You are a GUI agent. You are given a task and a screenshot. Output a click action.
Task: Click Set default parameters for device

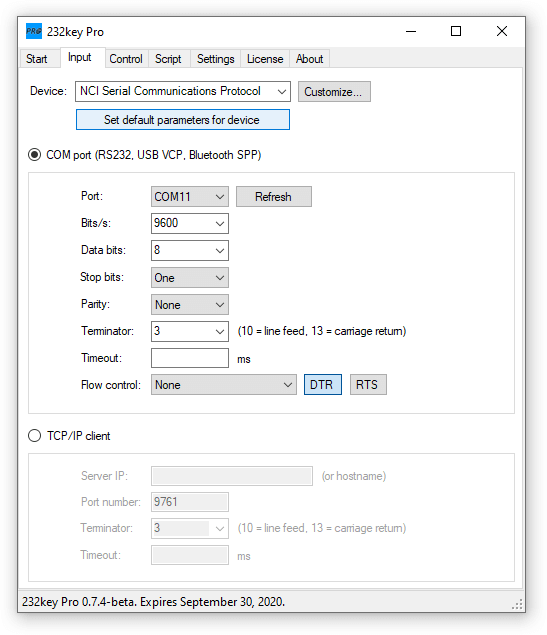click(183, 119)
